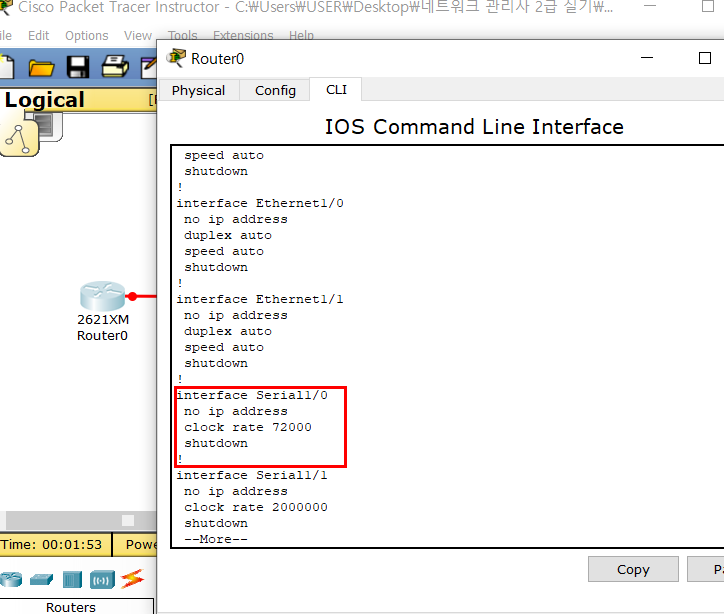Minimize the Router0 window
The width and height of the screenshot is (724, 614).
point(647,58)
